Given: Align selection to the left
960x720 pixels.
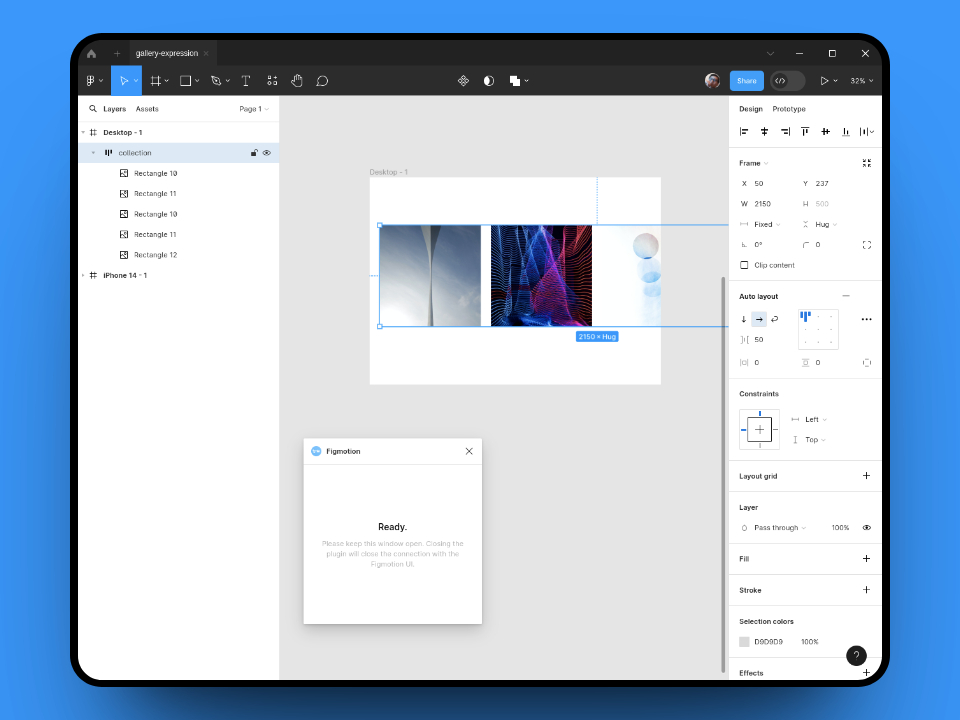Looking at the screenshot, I should click(744, 132).
